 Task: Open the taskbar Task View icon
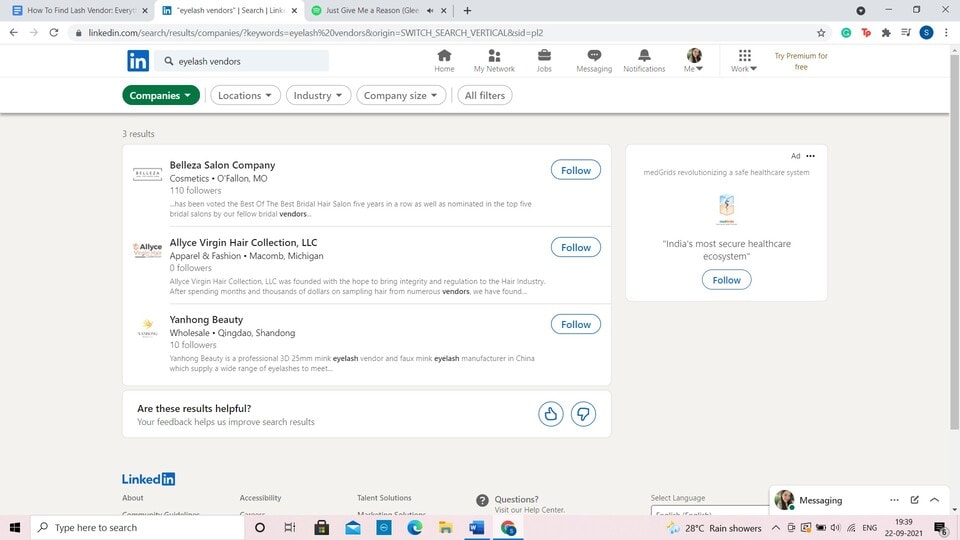pos(290,527)
